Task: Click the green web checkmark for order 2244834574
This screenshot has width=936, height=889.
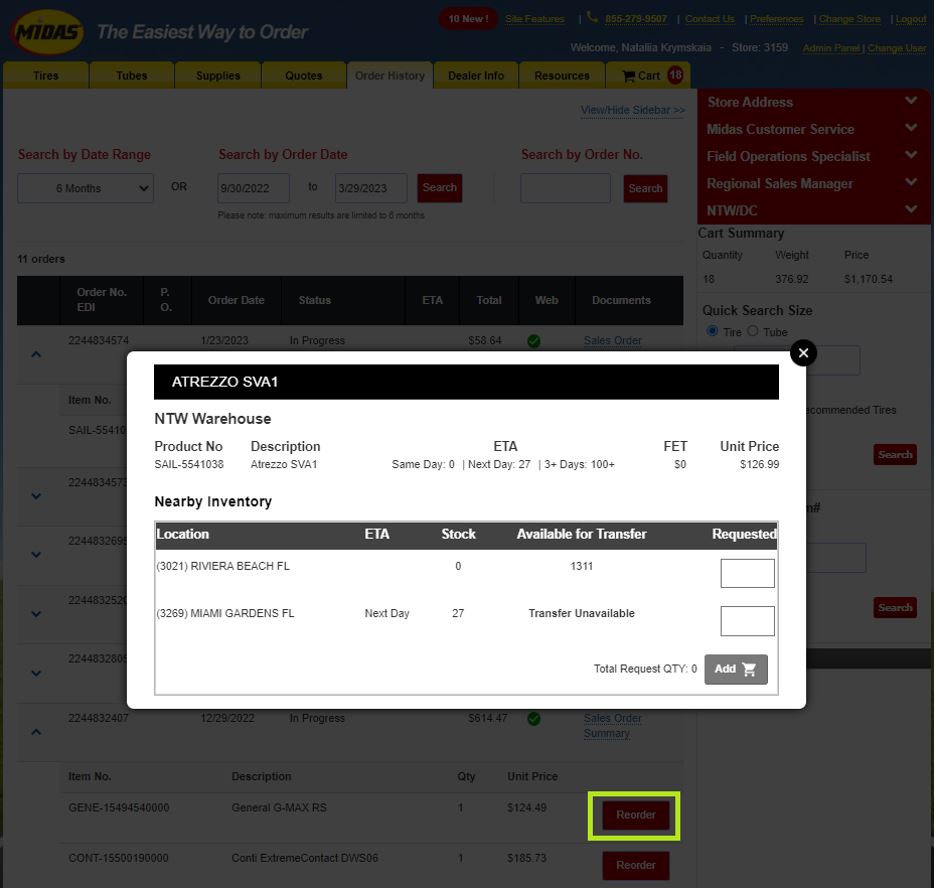Action: coord(534,341)
